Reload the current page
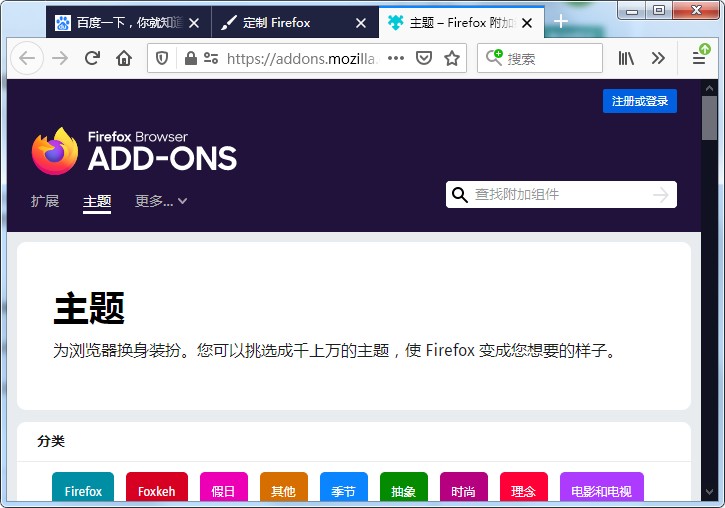The width and height of the screenshot is (725, 508). (x=92, y=58)
